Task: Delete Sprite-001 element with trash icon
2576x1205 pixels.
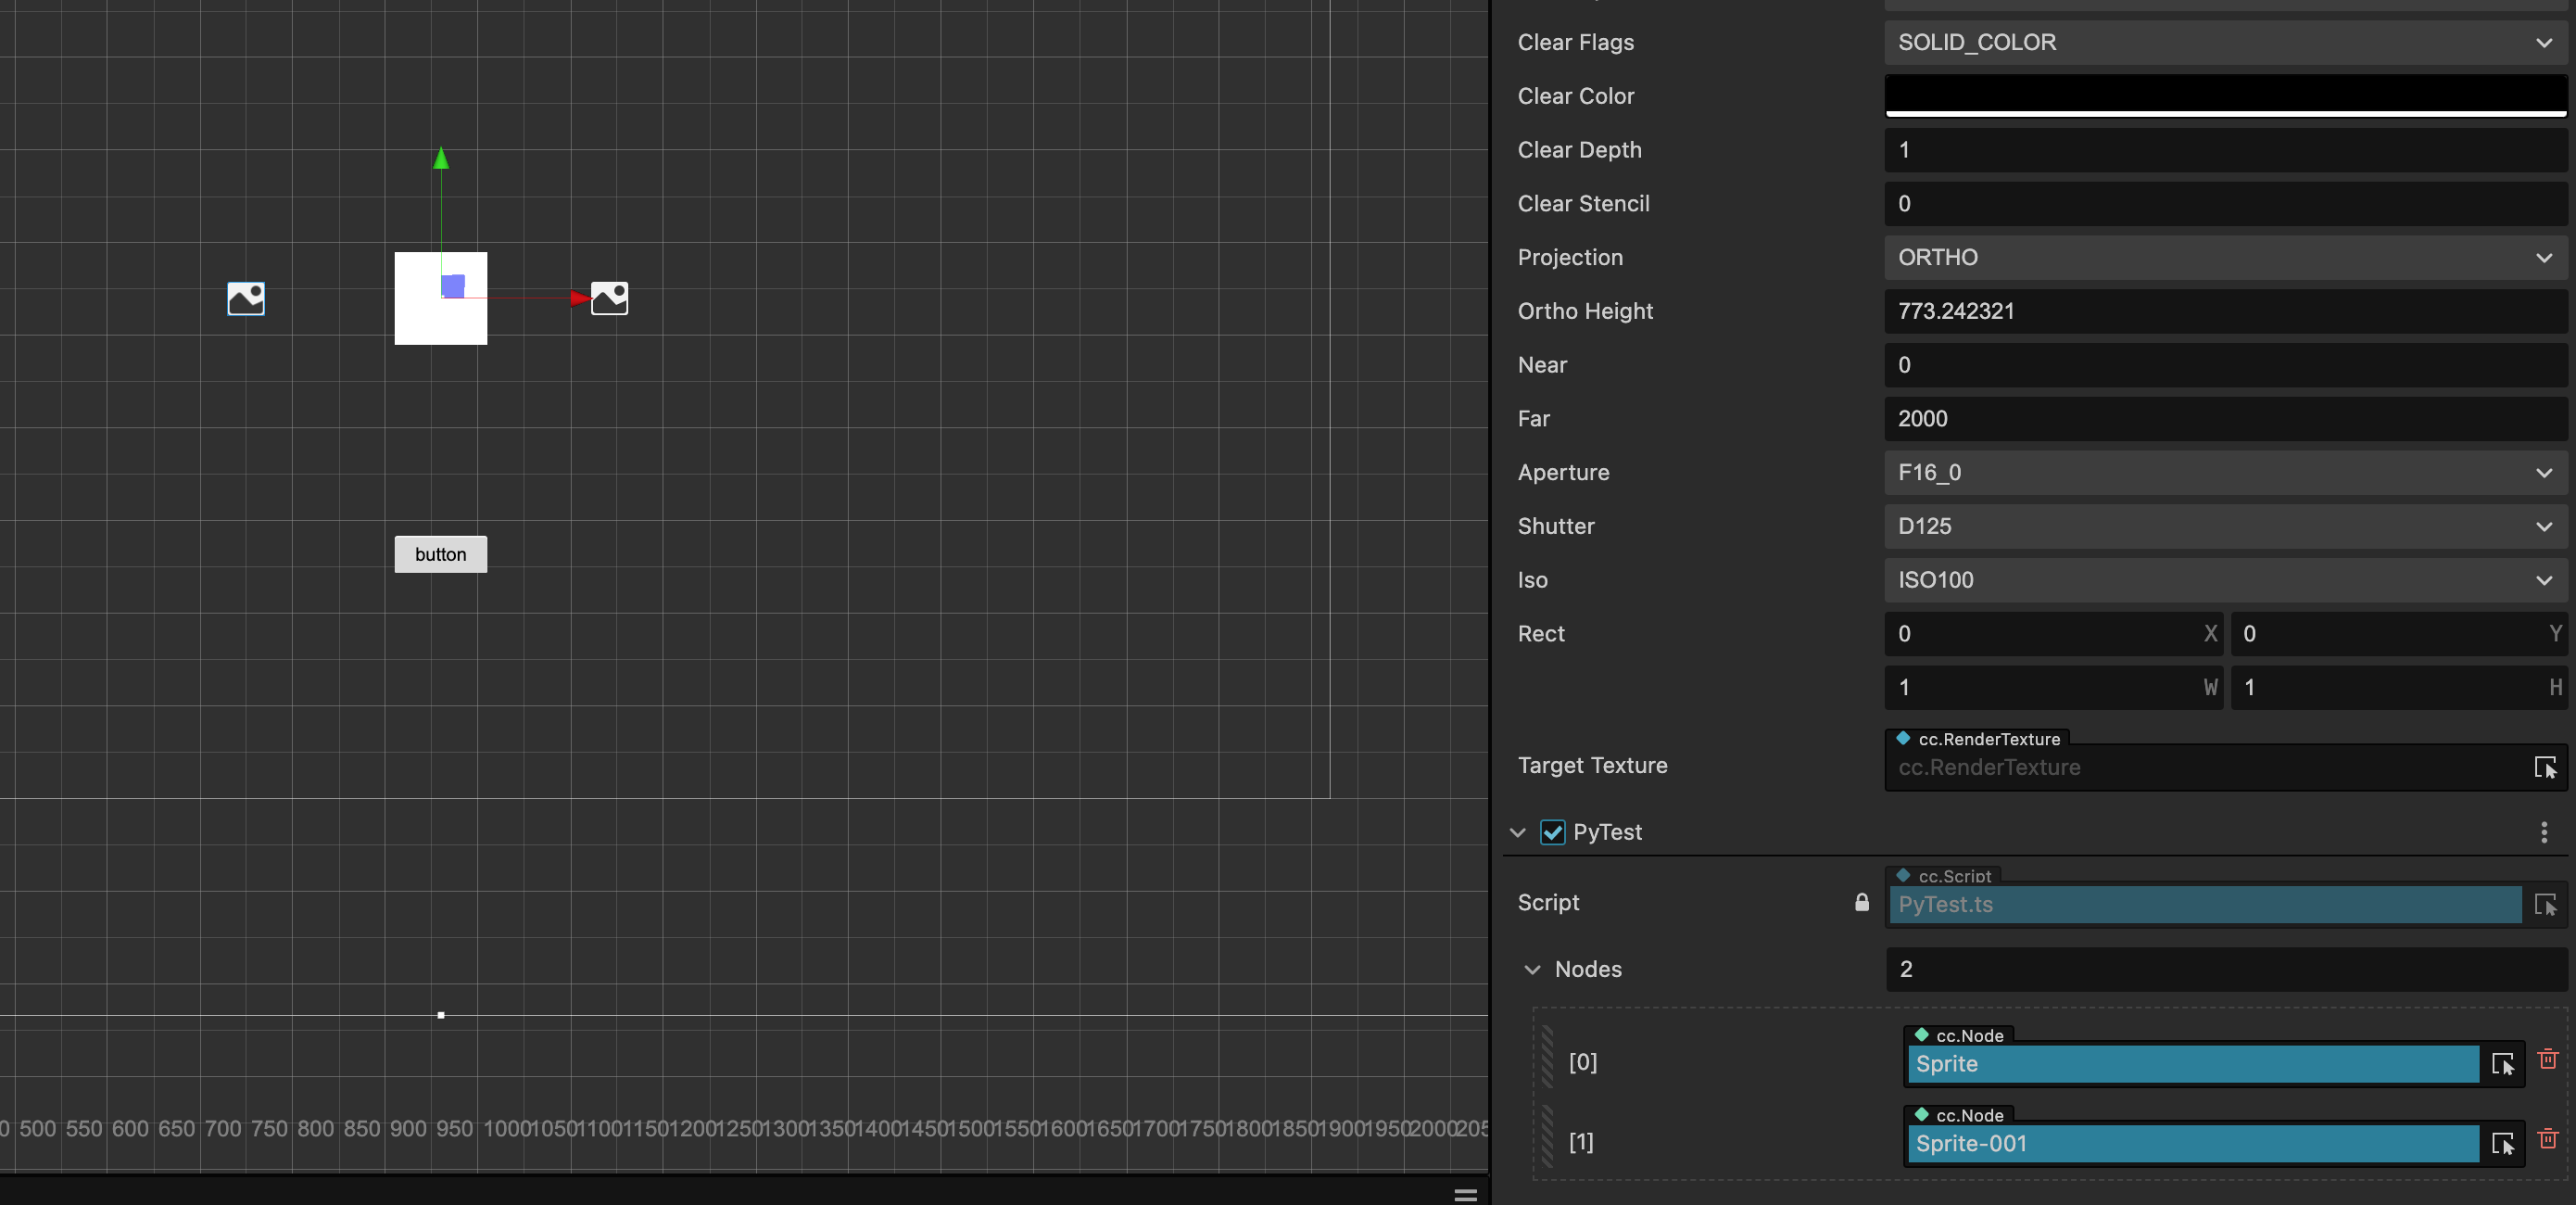Action: click(2547, 1138)
